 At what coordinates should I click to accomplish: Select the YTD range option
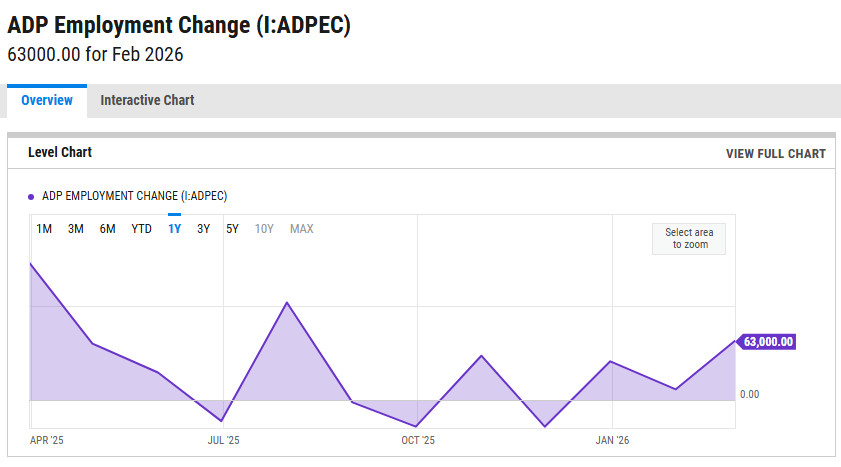tap(142, 229)
